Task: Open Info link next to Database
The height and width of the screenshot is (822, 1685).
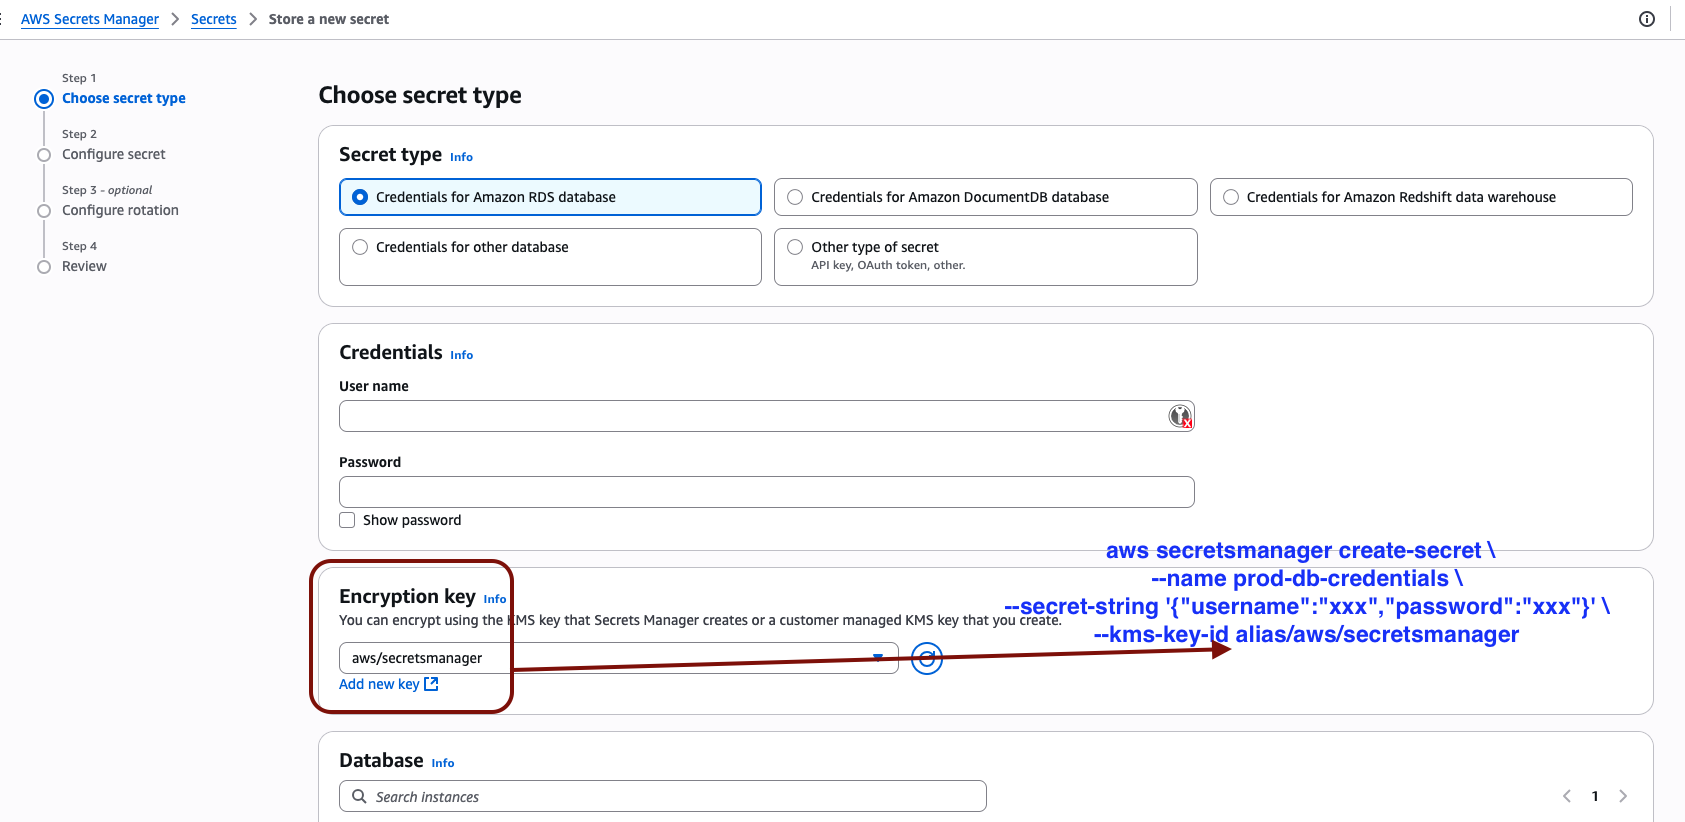Action: 443,763
